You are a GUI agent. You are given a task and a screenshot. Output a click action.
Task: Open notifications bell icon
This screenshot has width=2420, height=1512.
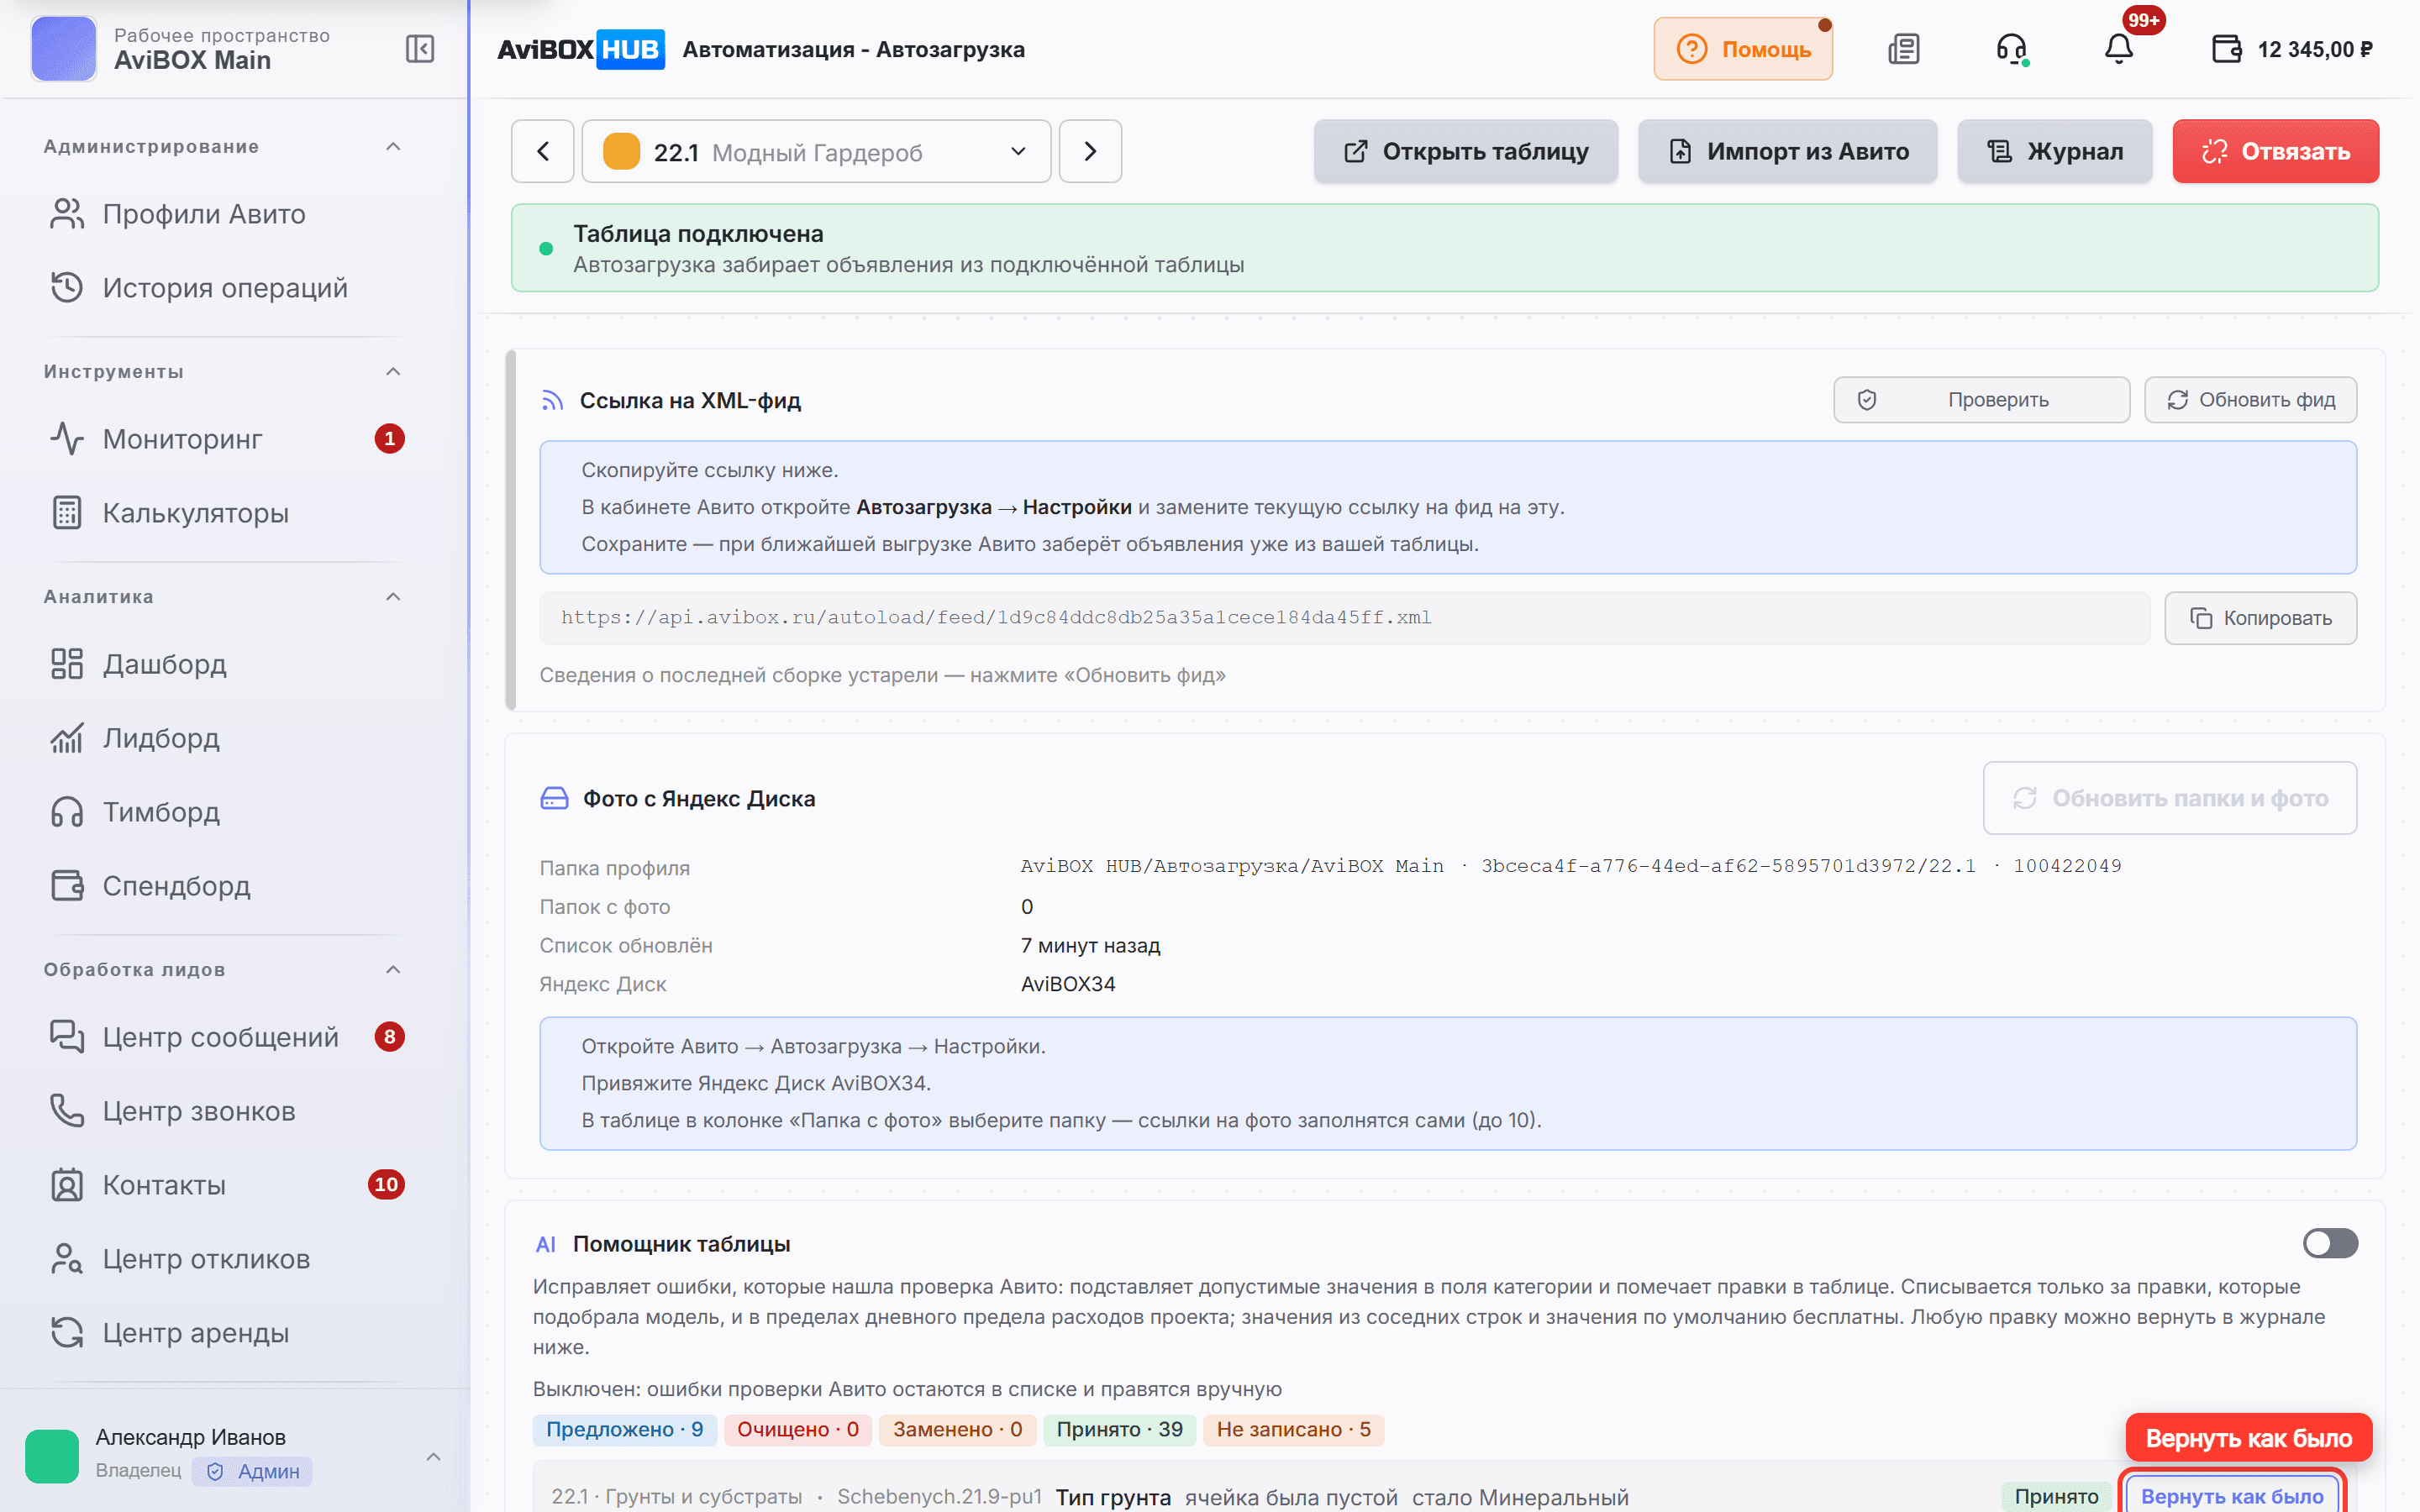point(2119,49)
